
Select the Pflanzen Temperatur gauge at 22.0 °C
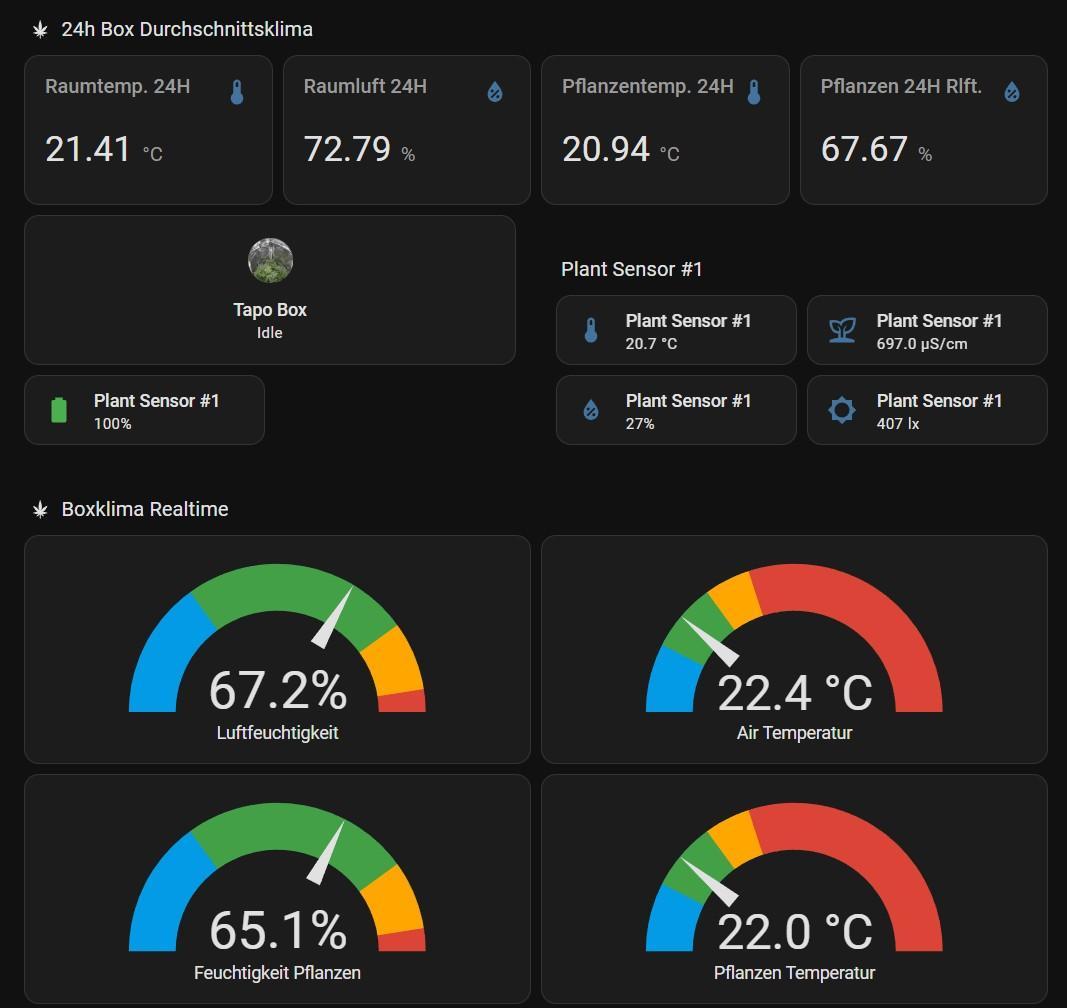click(794, 889)
